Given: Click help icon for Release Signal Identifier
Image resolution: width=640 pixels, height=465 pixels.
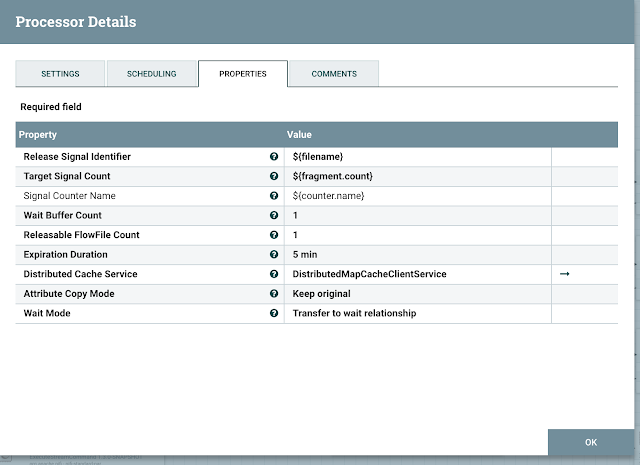Looking at the screenshot, I should [274, 156].
